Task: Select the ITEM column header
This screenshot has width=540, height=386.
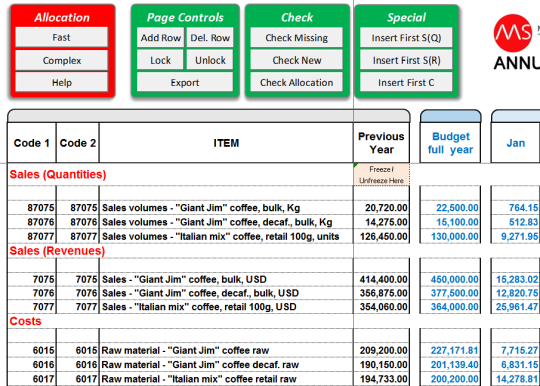Action: click(x=226, y=143)
